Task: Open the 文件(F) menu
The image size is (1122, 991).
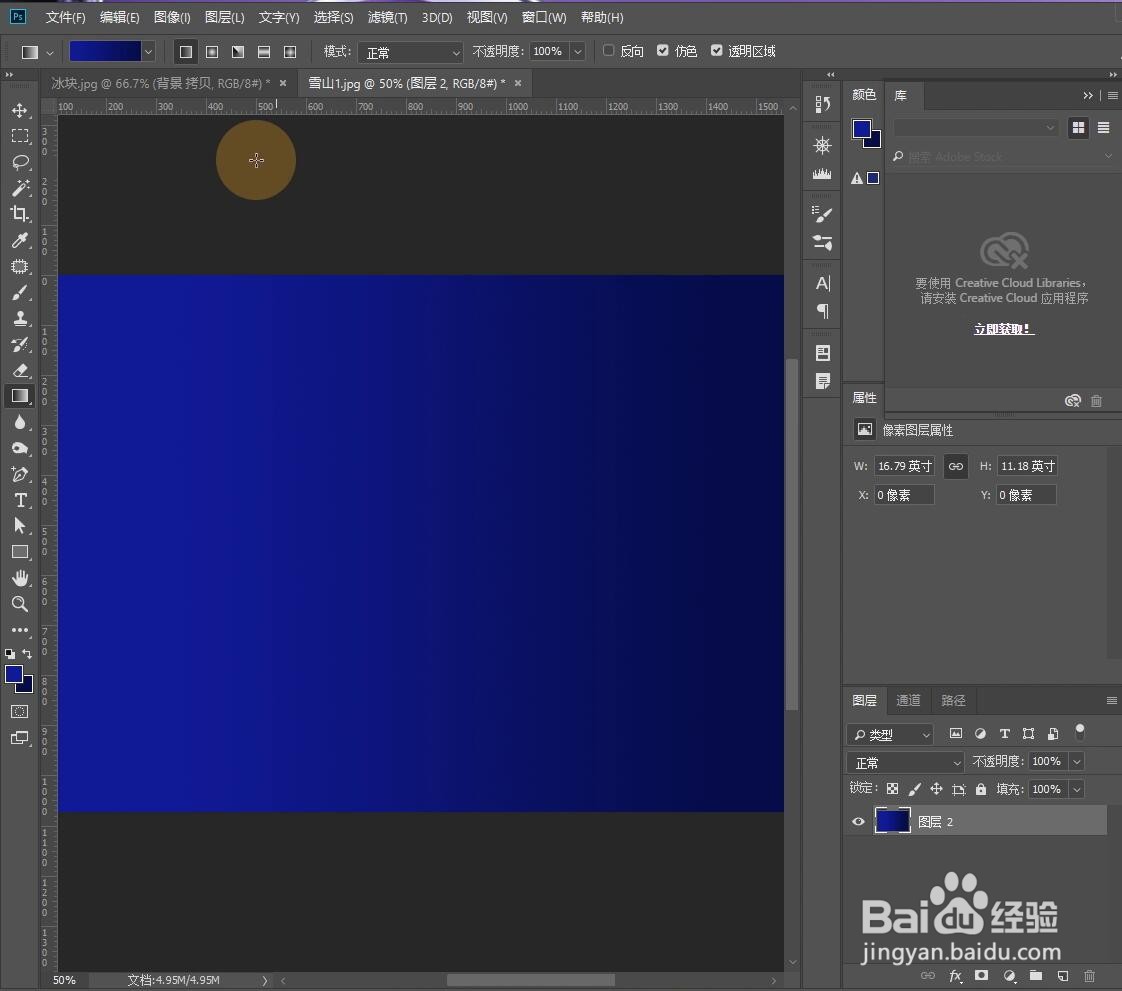Action: [65, 17]
